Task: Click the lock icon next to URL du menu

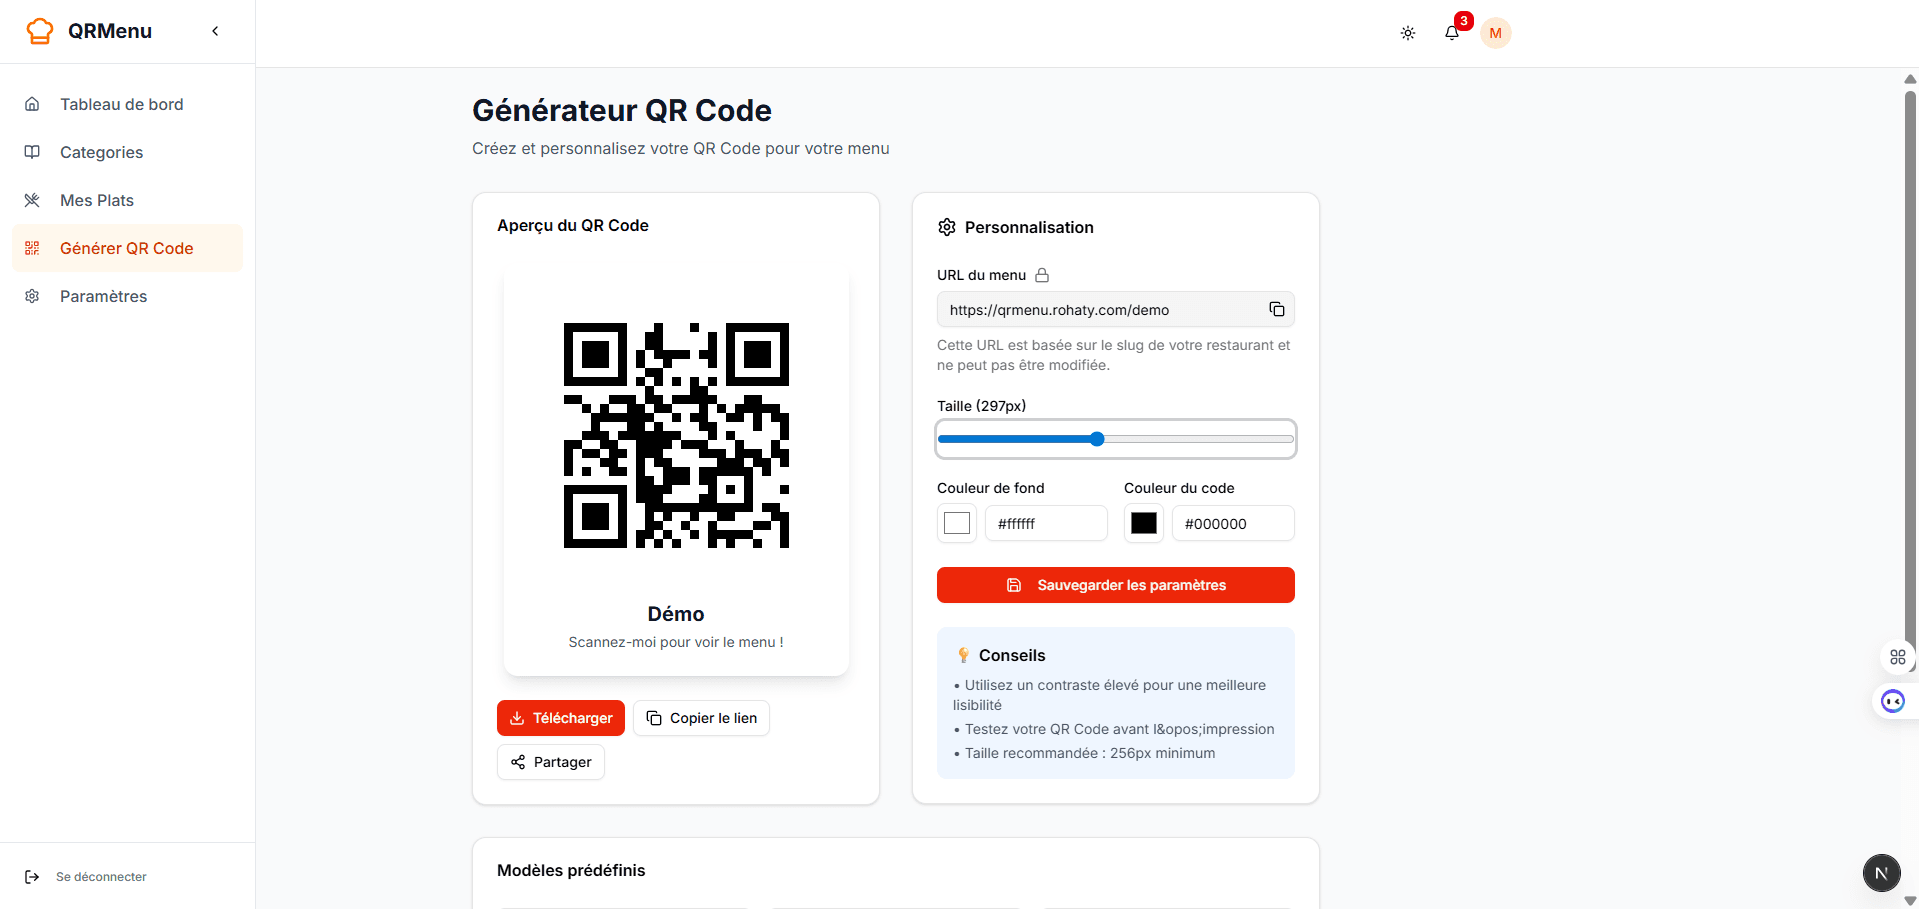Action: pyautogui.click(x=1042, y=275)
